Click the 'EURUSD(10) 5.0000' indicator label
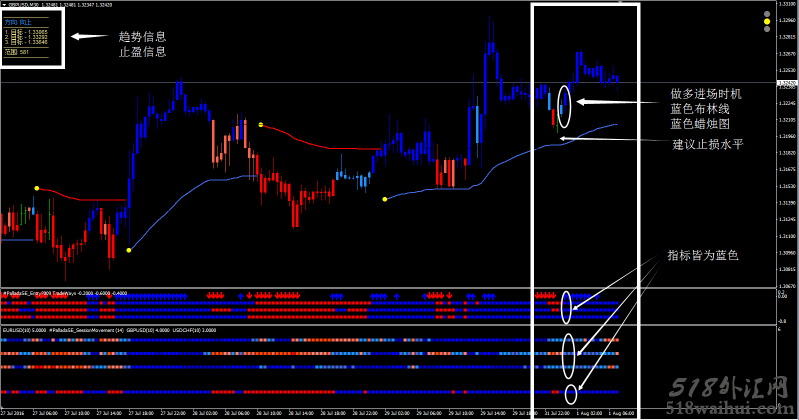 [x=24, y=330]
